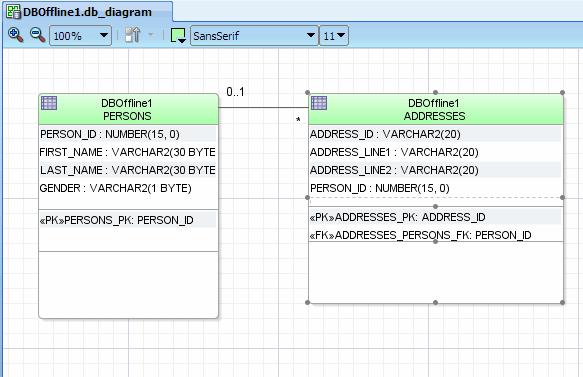
Task: Open the arrange order dropdown arrow
Action: point(151,35)
